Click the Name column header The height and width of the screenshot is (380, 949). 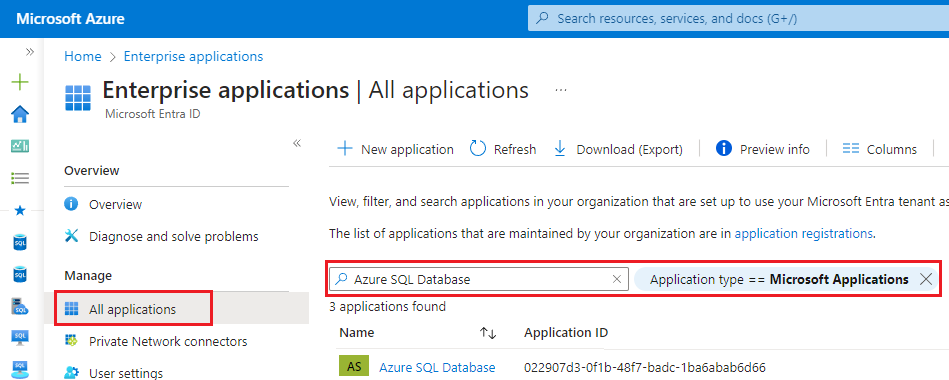(x=356, y=333)
